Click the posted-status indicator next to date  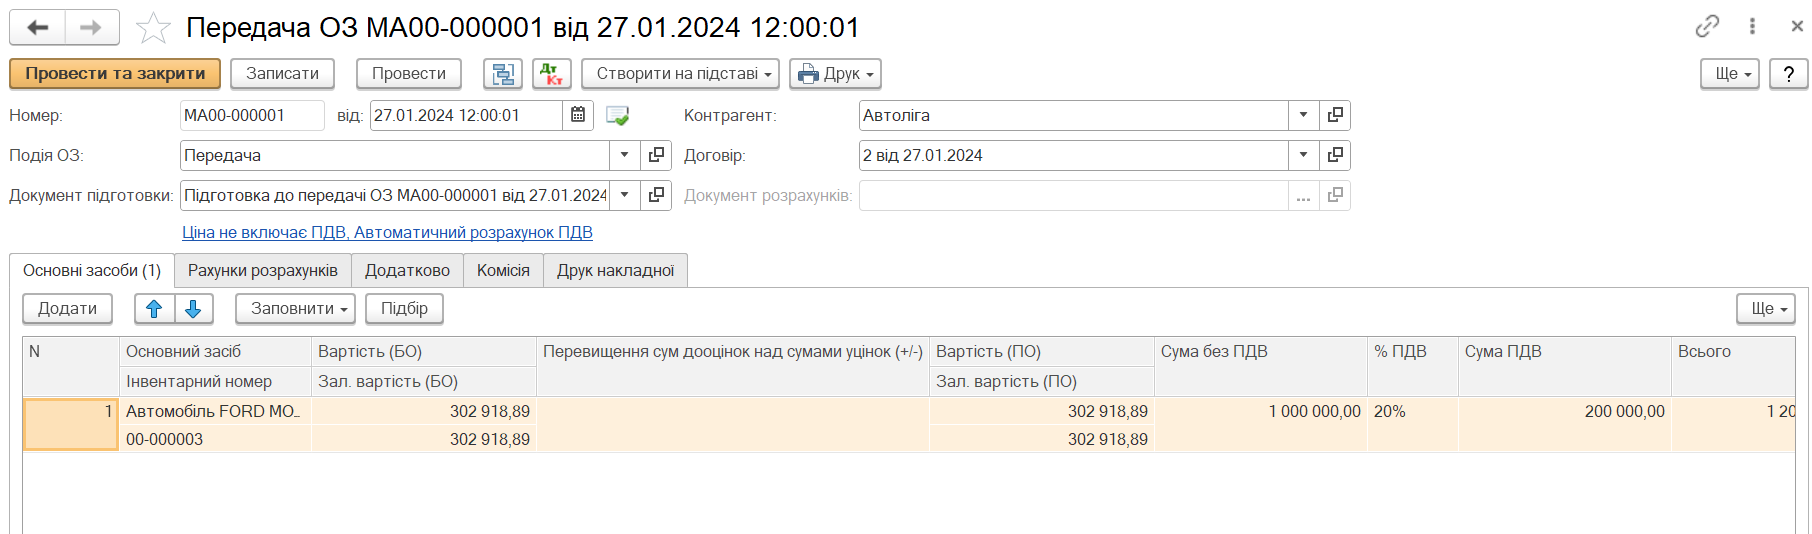[x=618, y=116]
